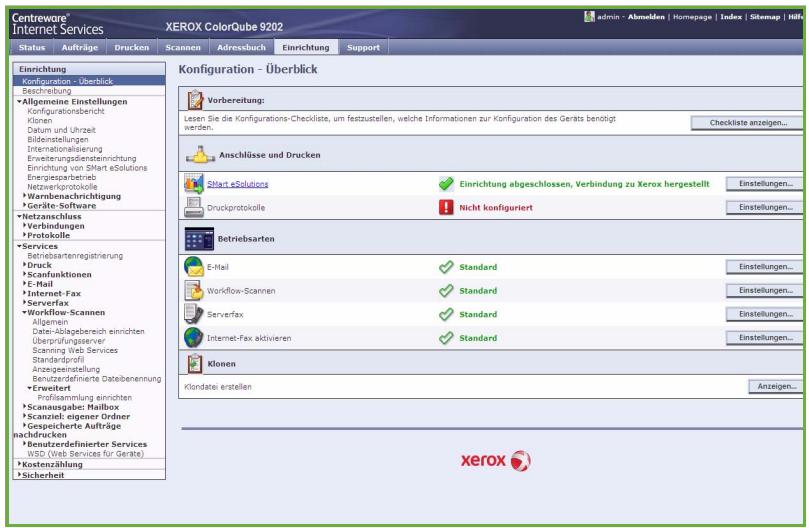809x528 pixels.
Task: Click the Workflow-Scannen document icon
Action: coord(194,291)
